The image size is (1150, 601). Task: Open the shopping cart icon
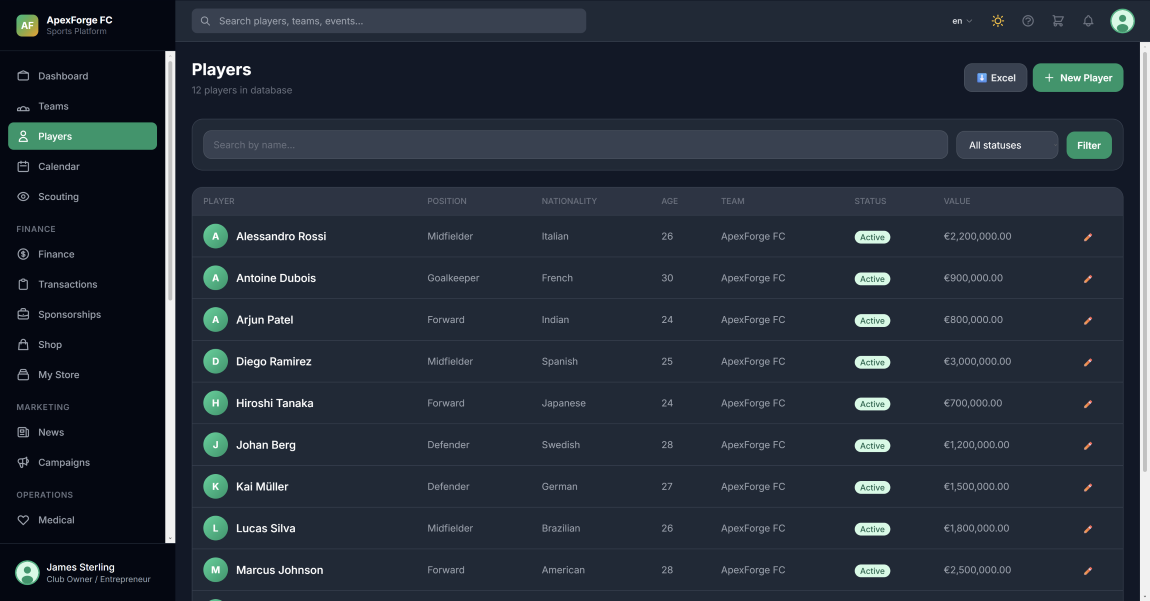coord(1058,21)
